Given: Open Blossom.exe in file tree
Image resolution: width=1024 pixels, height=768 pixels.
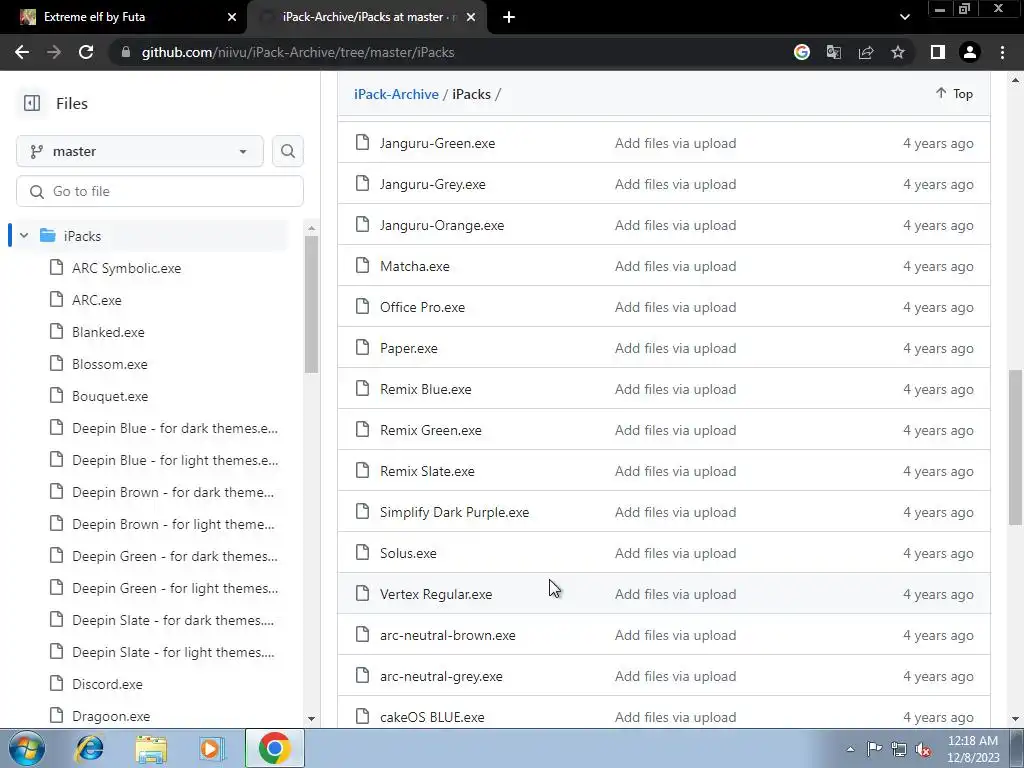Looking at the screenshot, I should coord(110,364).
